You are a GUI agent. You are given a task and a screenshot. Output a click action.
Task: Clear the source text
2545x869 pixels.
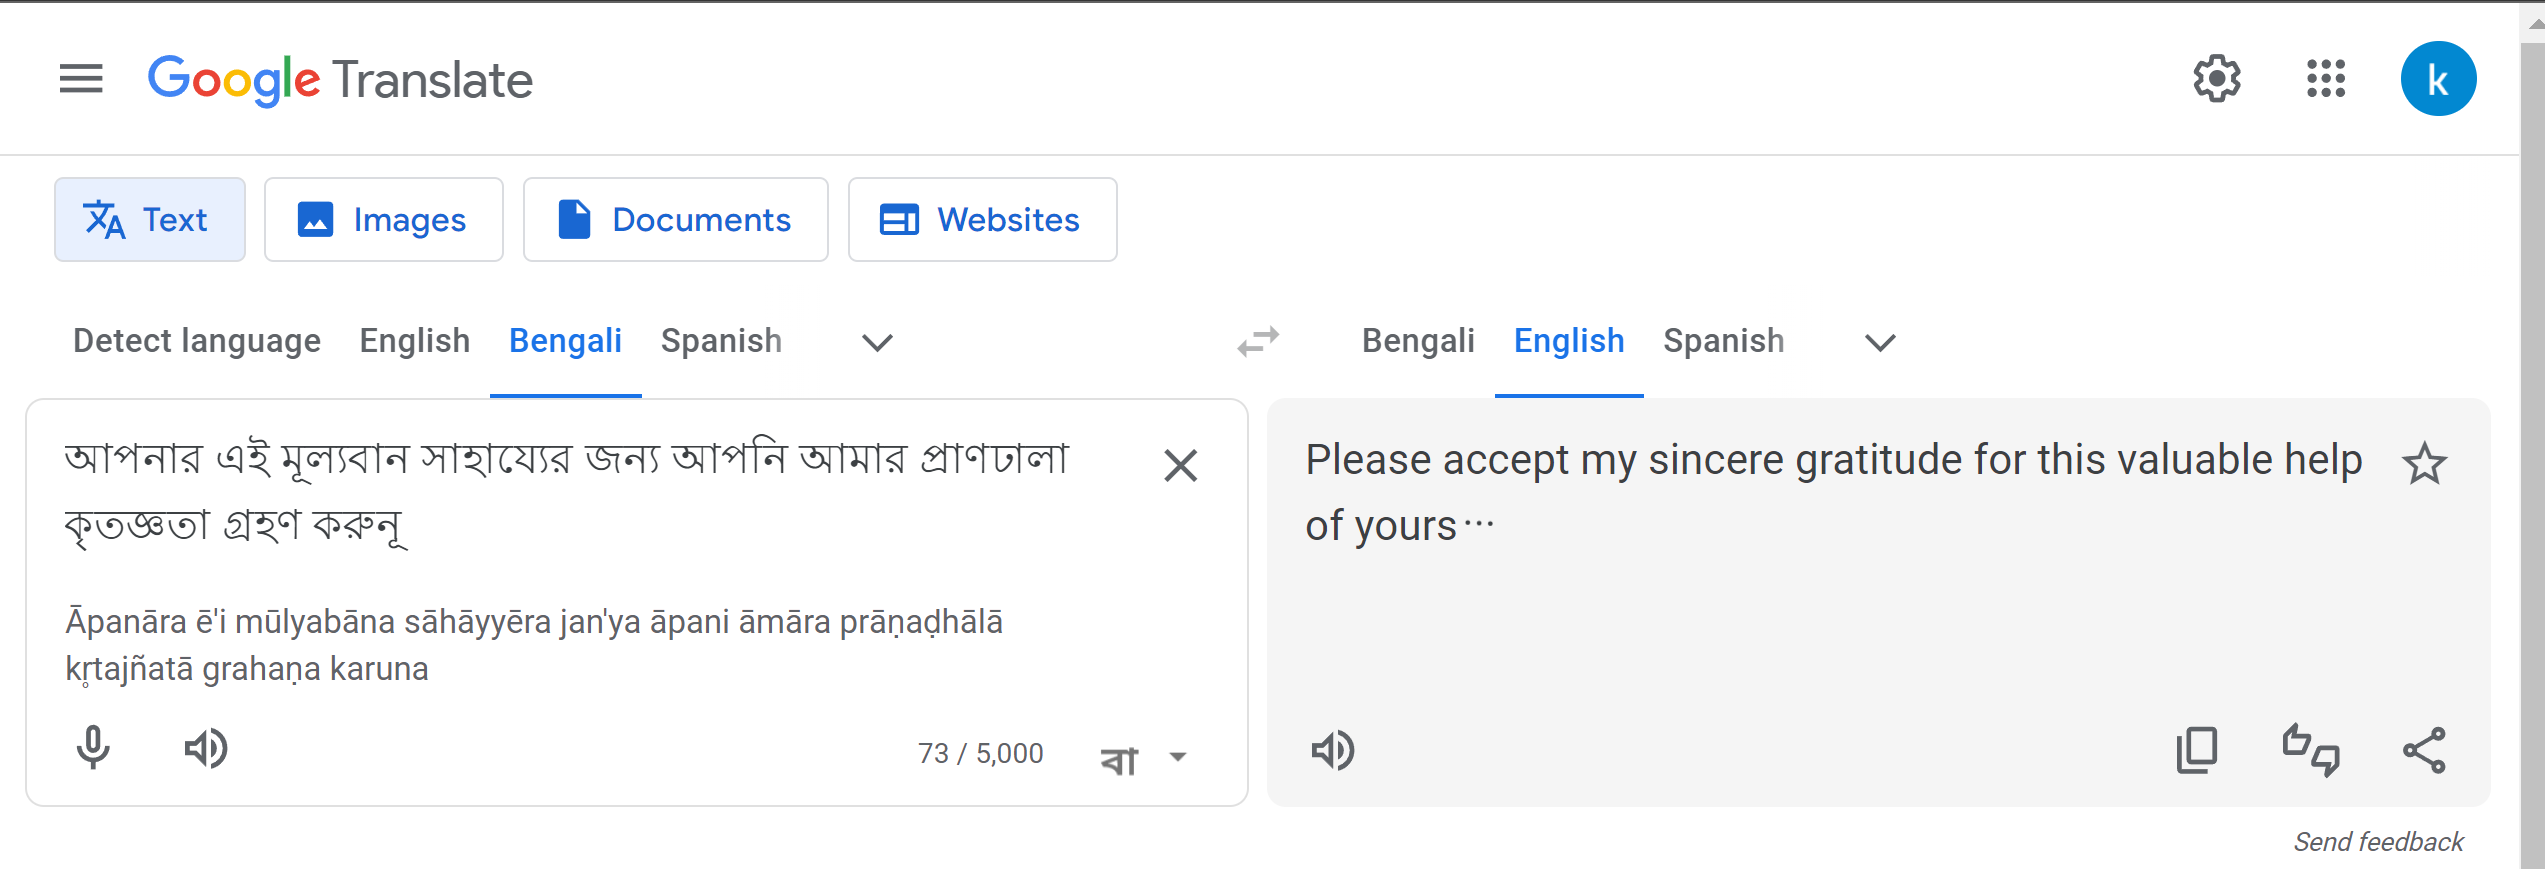pyautogui.click(x=1181, y=465)
